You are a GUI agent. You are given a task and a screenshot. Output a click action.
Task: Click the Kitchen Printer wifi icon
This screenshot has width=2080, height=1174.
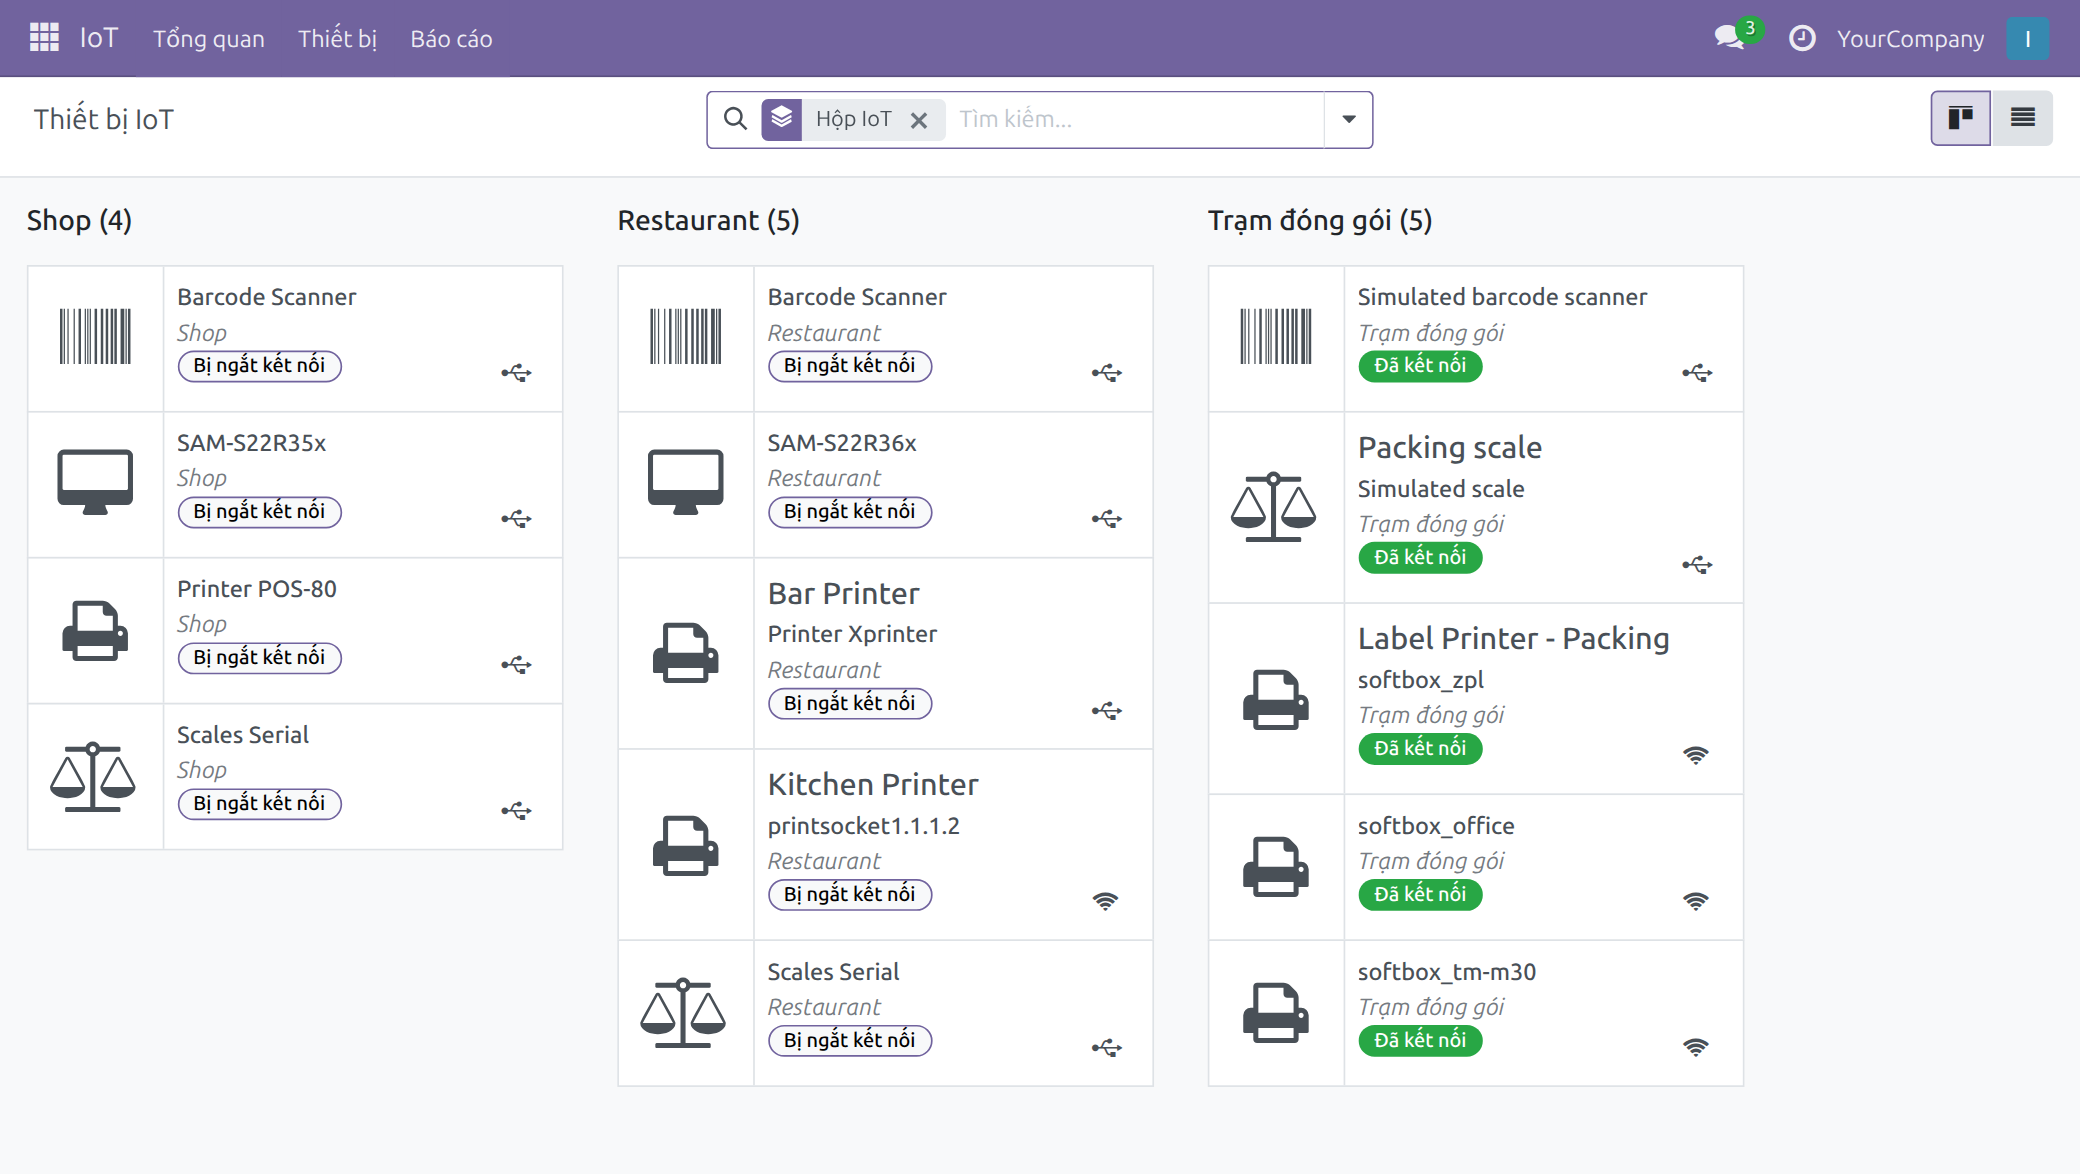tap(1105, 901)
